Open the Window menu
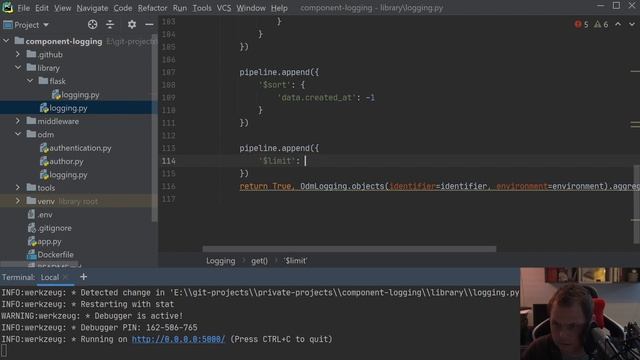640x360 pixels. click(x=251, y=8)
